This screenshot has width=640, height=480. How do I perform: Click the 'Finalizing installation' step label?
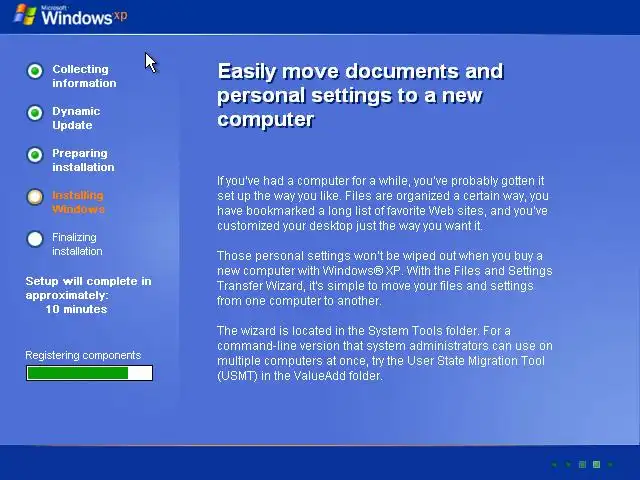[x=77, y=244]
